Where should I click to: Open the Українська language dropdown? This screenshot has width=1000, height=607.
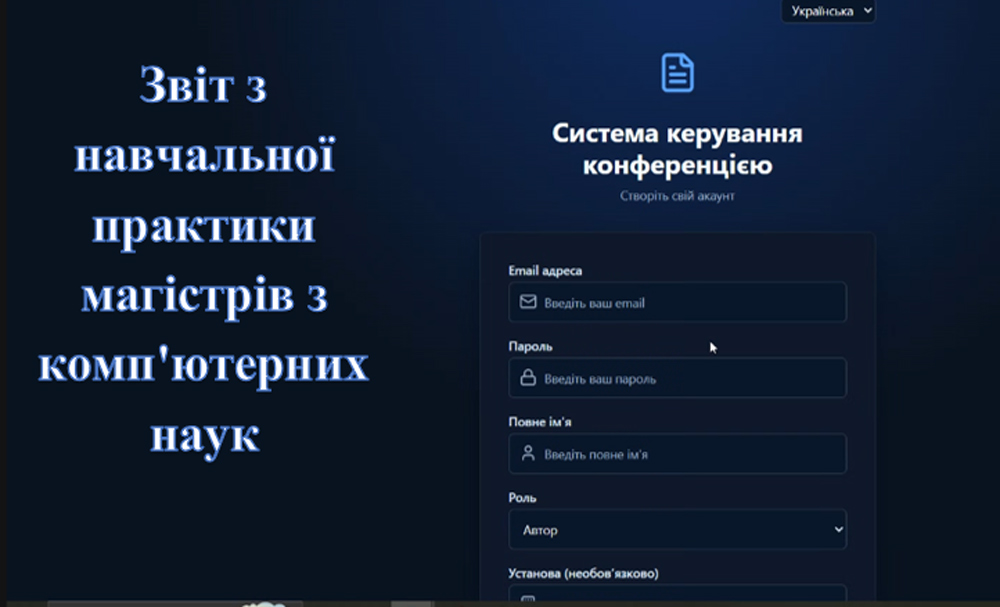[828, 11]
